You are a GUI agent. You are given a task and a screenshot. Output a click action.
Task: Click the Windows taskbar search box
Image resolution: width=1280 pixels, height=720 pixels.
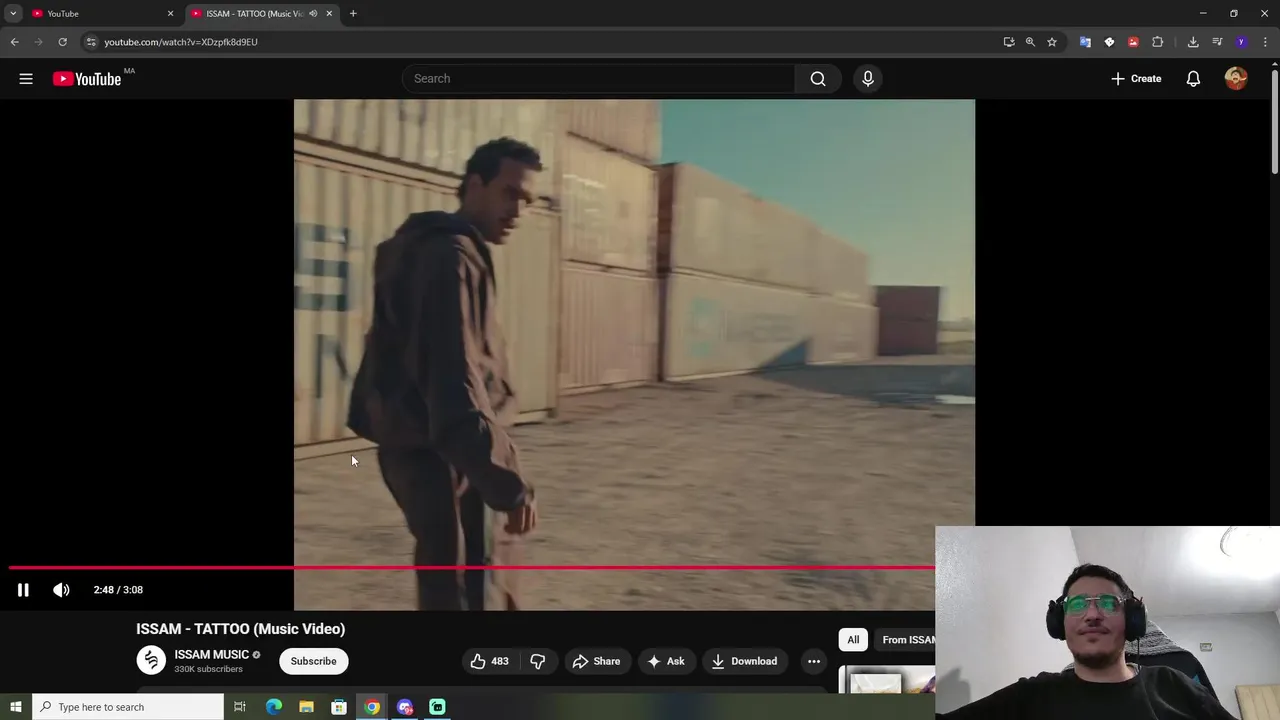(x=128, y=707)
